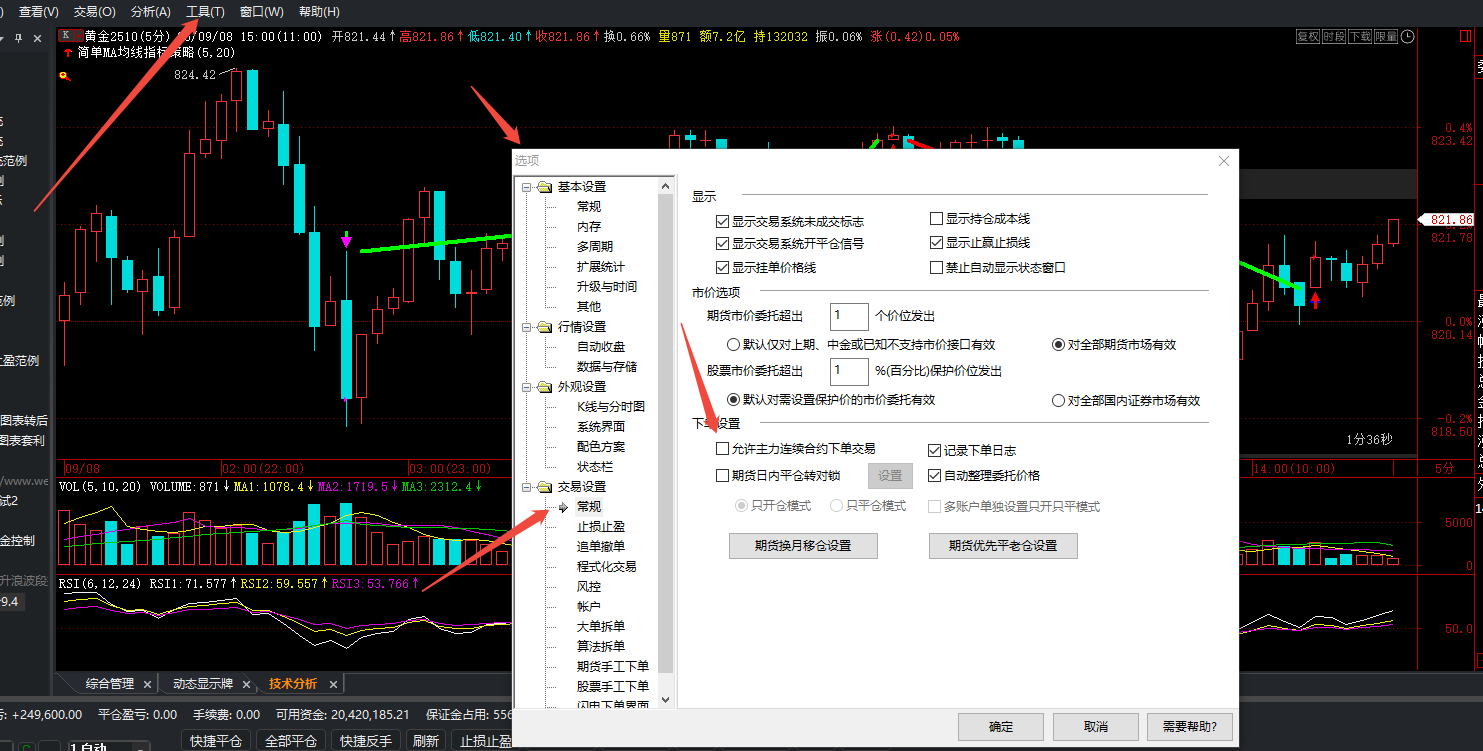Viewport: 1483px width, 751px height.
Task: Click the 下载 download box icon
Action: 1359,37
